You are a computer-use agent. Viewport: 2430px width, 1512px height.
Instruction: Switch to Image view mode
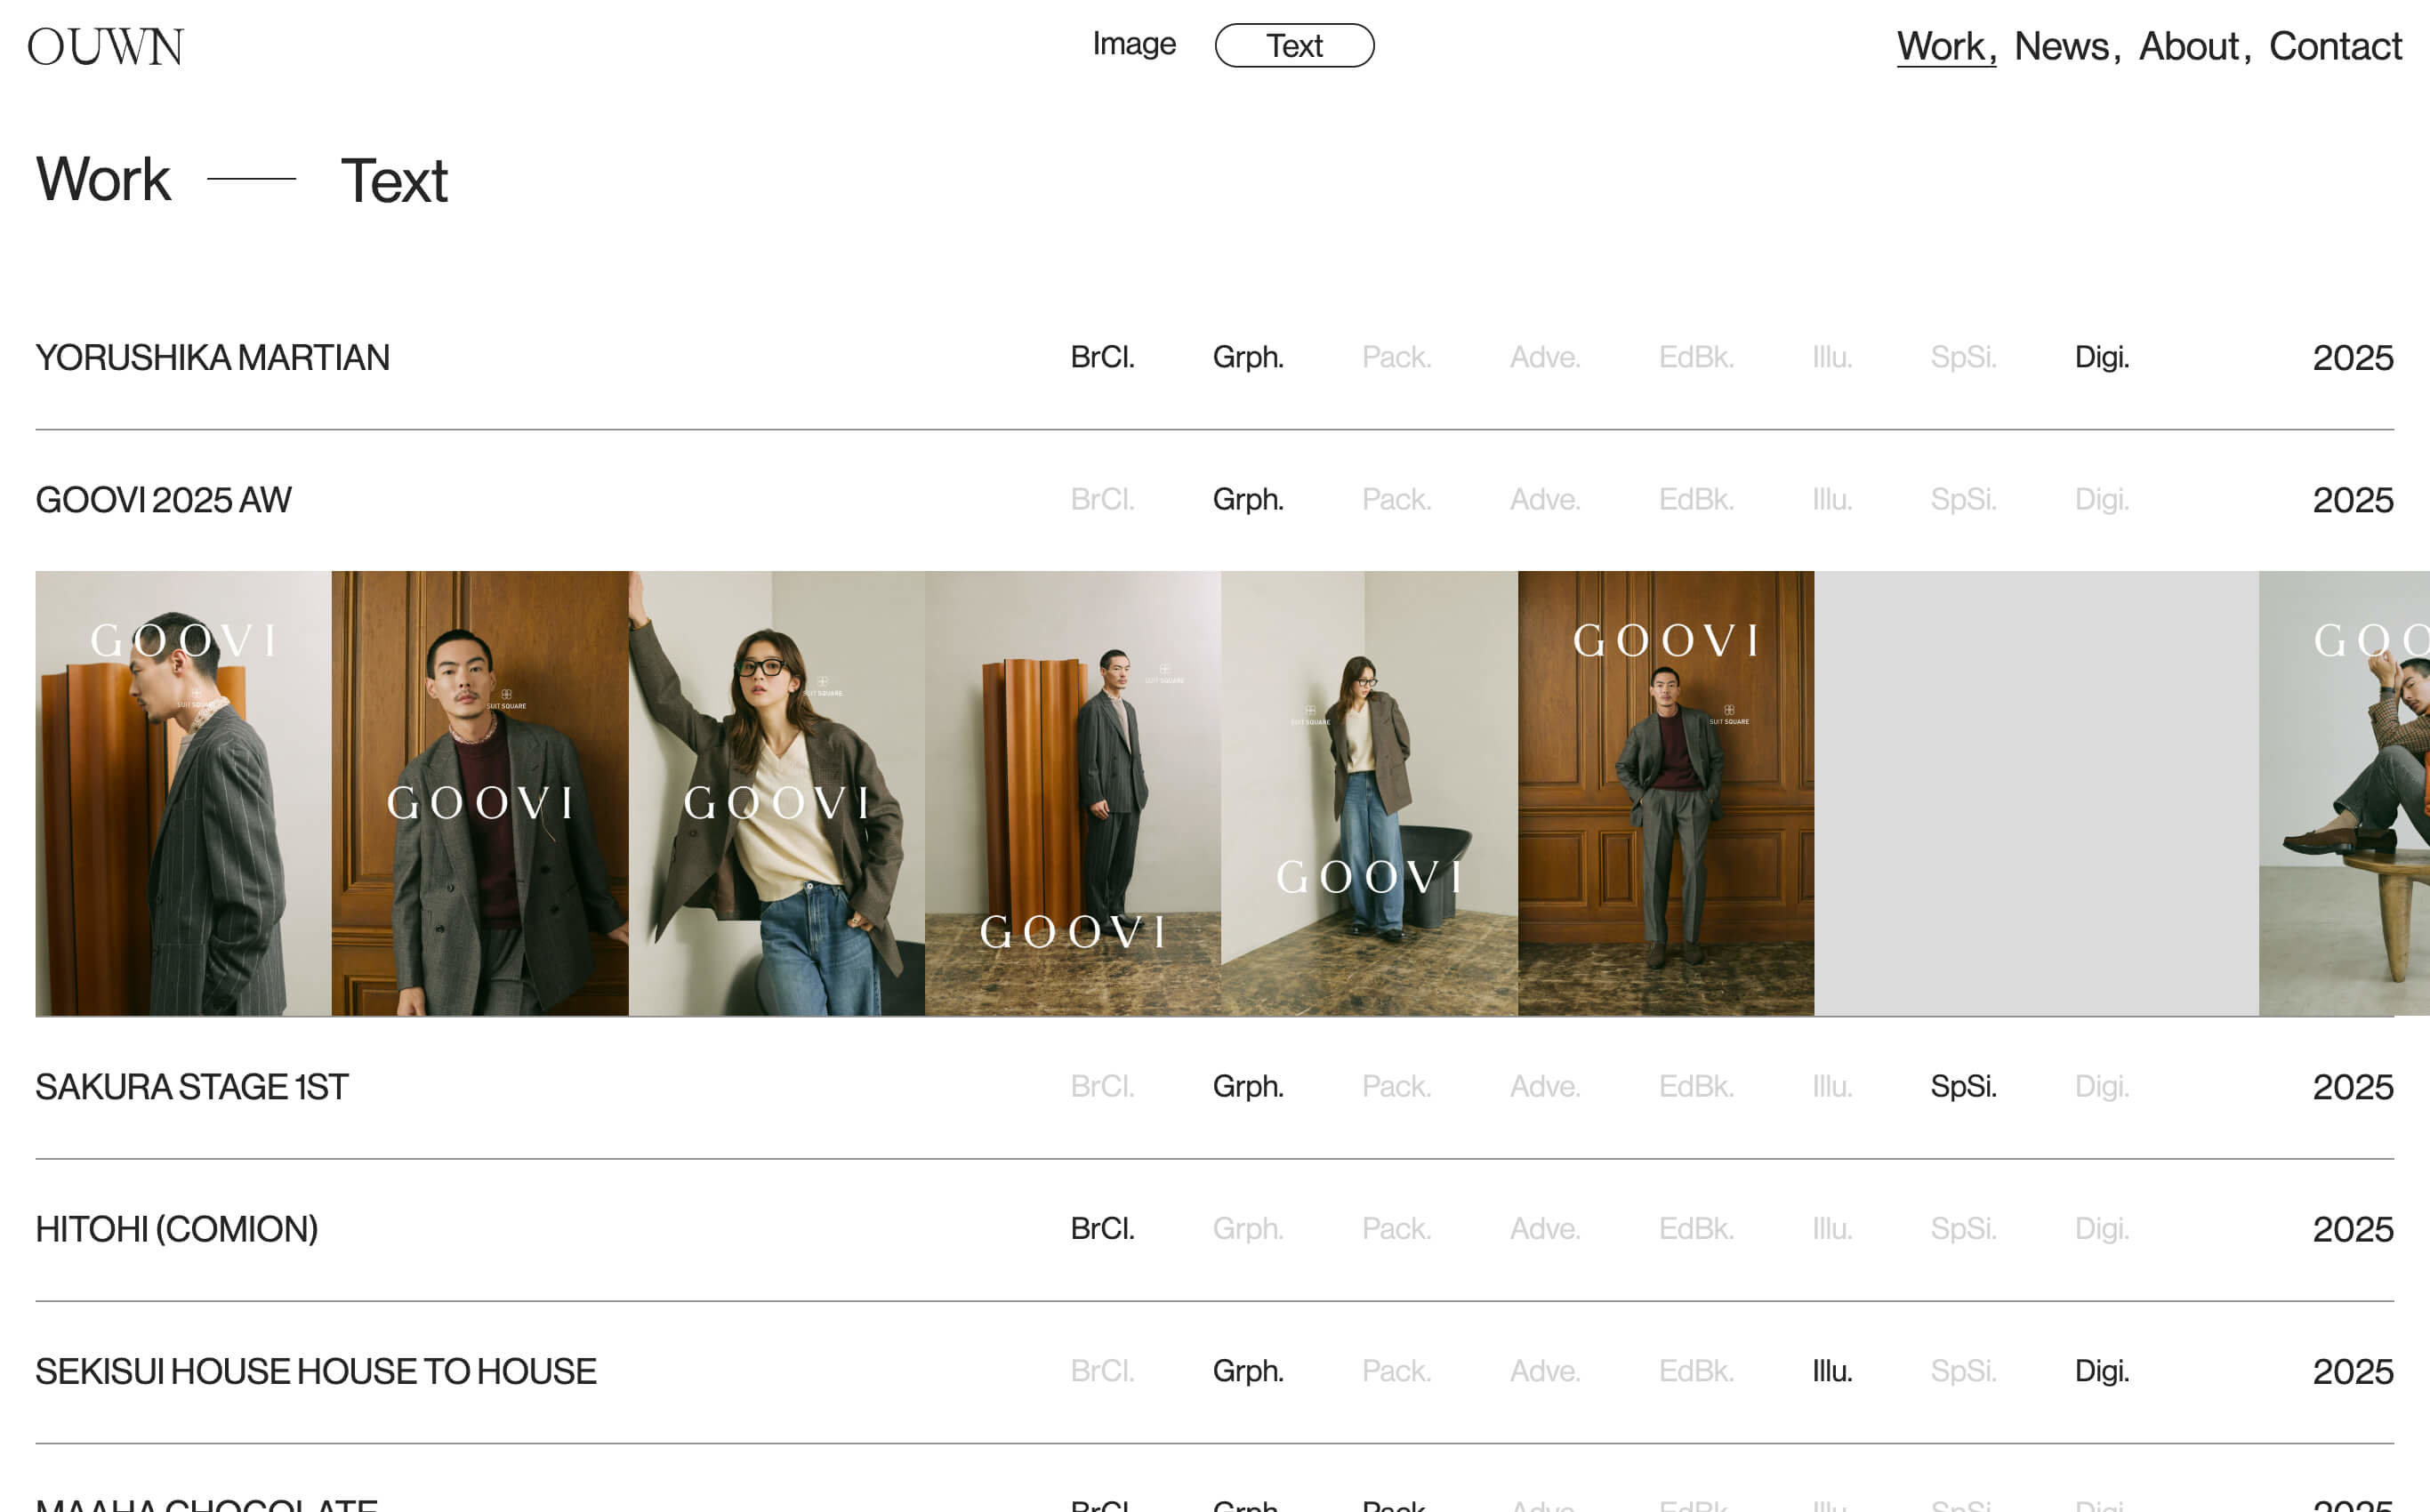1133,45
